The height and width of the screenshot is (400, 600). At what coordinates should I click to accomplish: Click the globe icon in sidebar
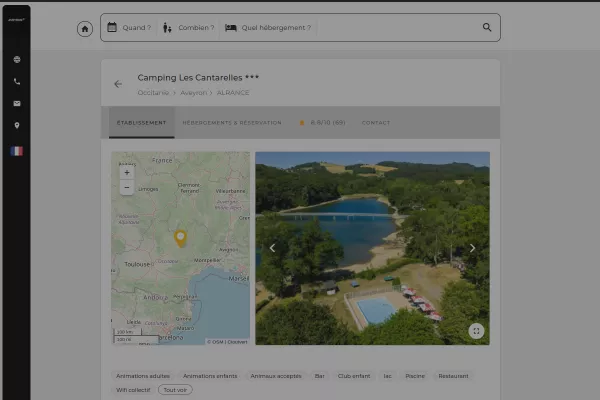[17, 59]
